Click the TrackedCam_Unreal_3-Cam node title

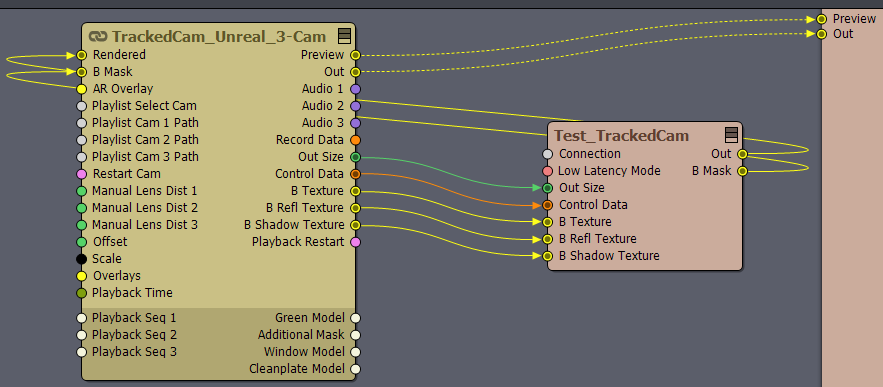coord(219,37)
